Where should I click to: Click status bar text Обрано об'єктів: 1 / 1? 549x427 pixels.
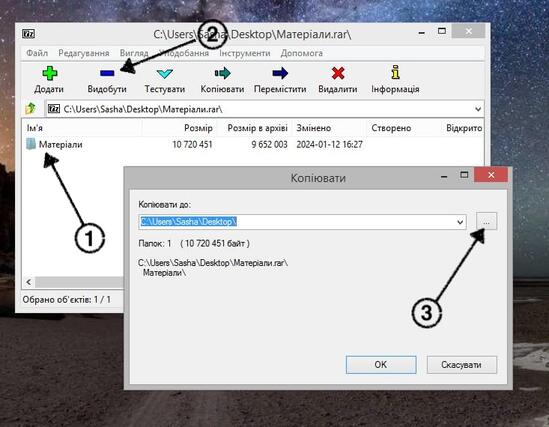click(x=67, y=300)
